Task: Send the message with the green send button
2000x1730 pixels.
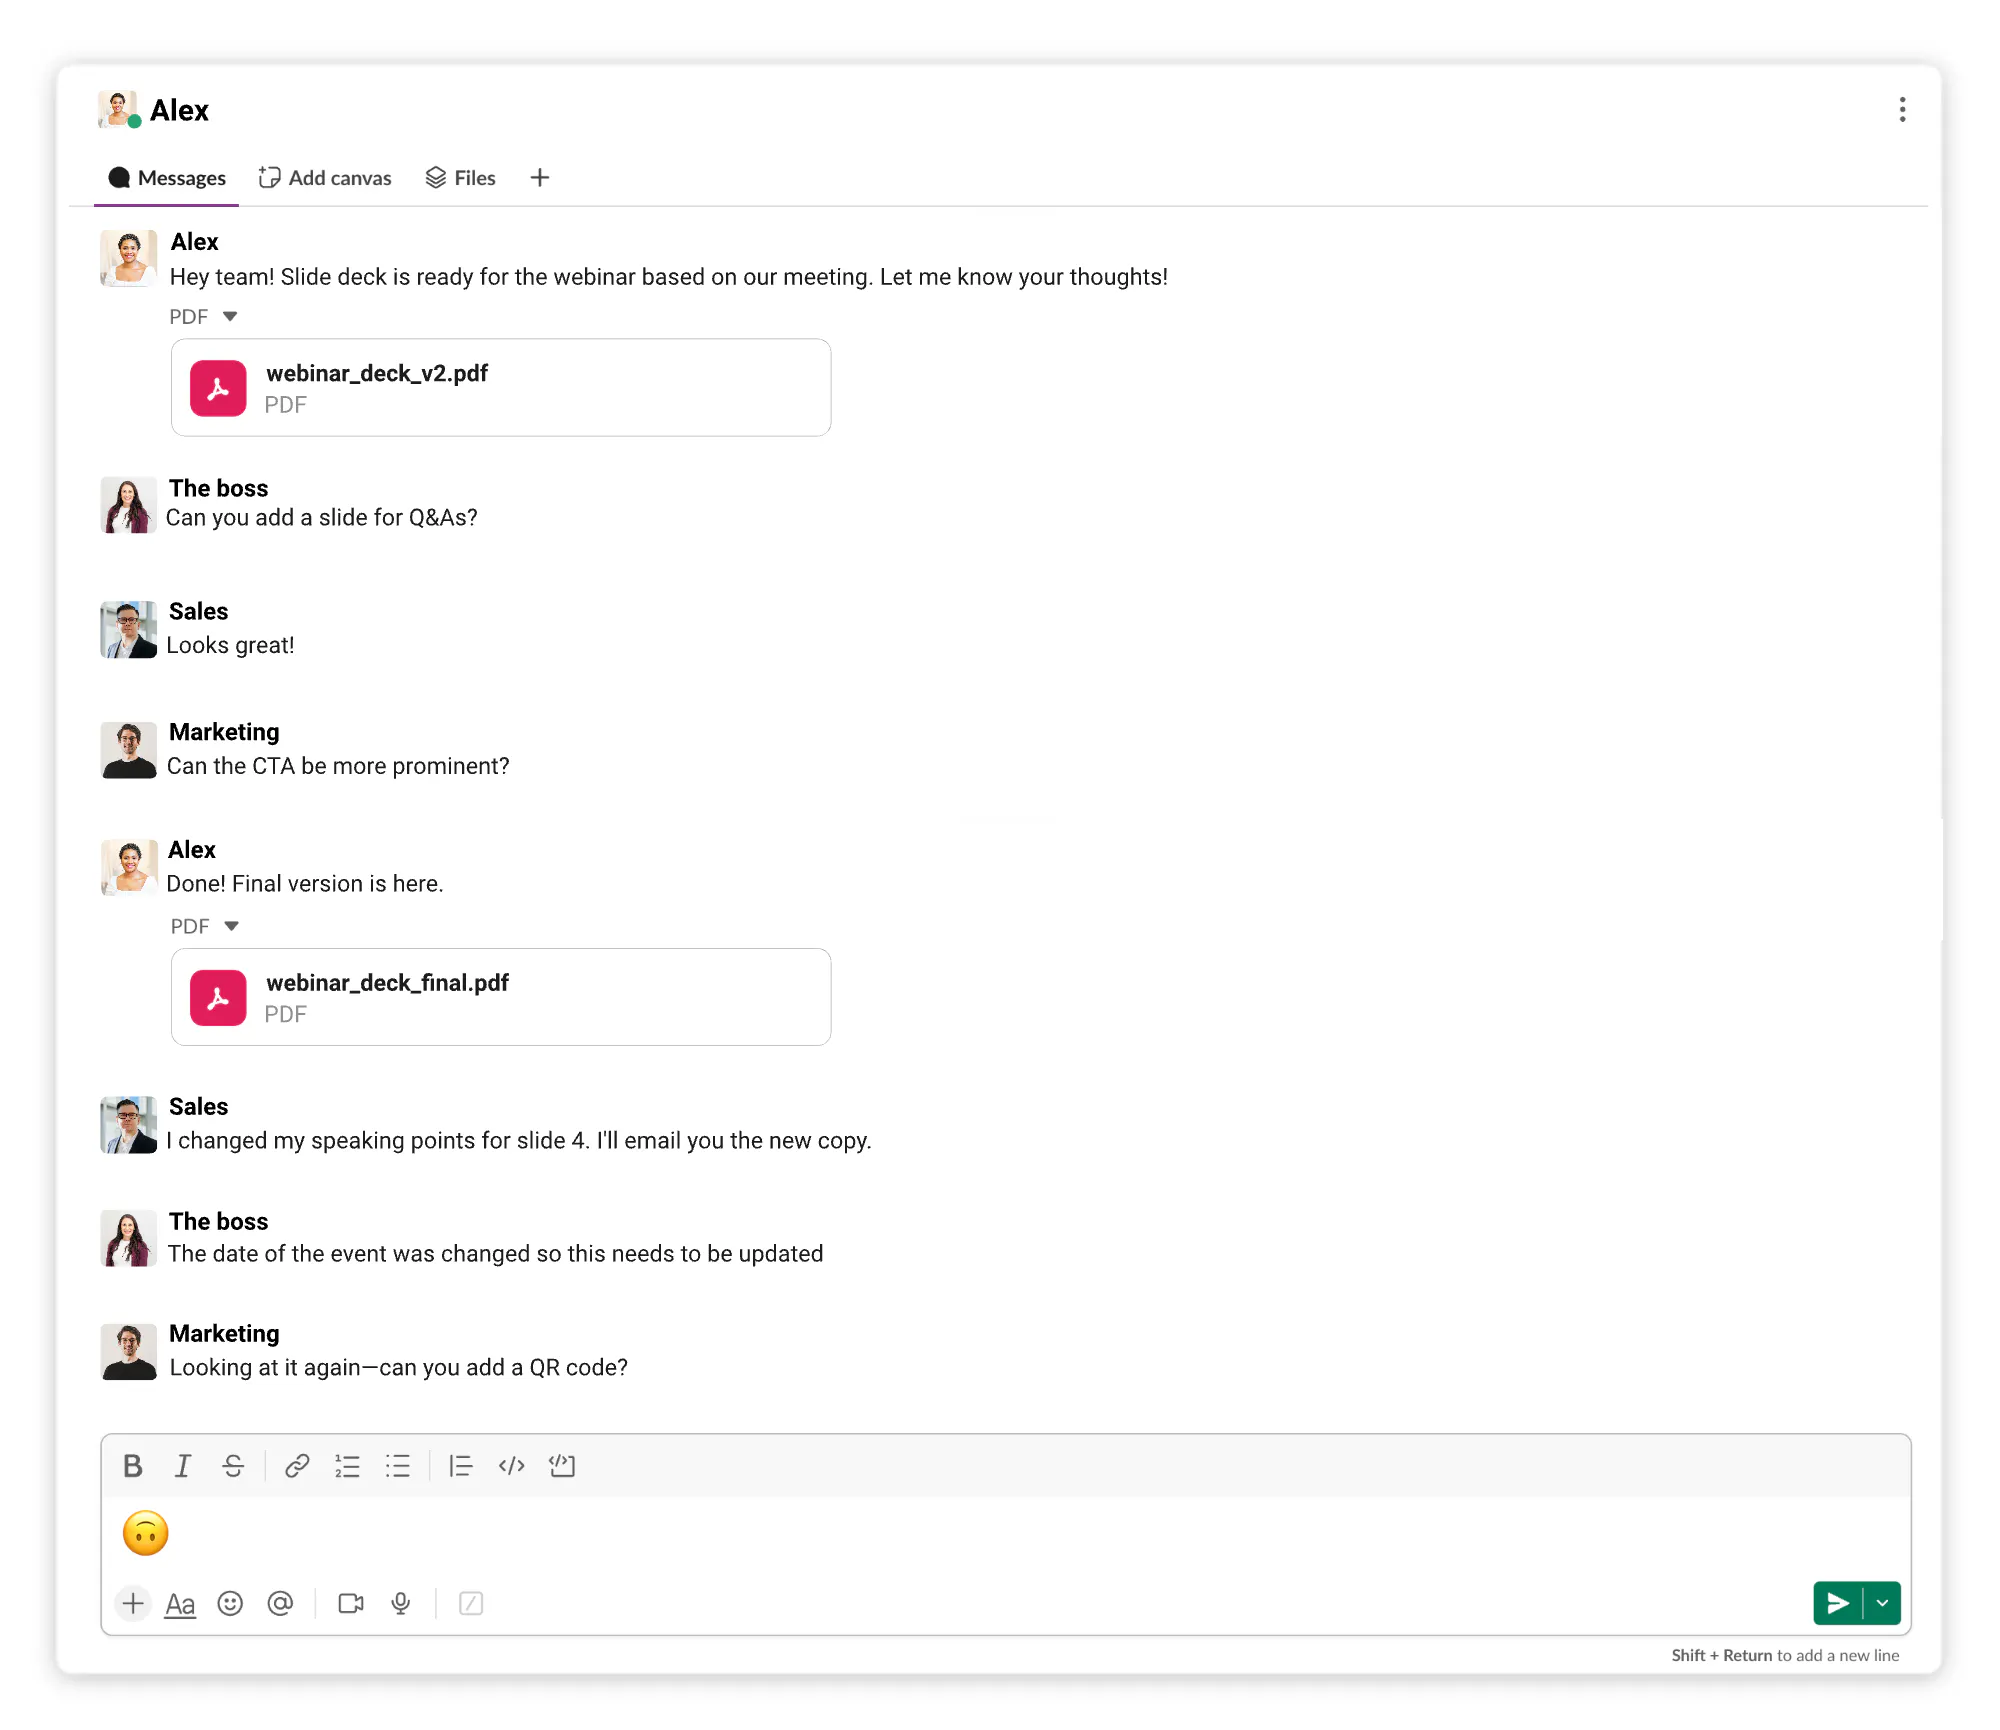Action: [x=1838, y=1603]
